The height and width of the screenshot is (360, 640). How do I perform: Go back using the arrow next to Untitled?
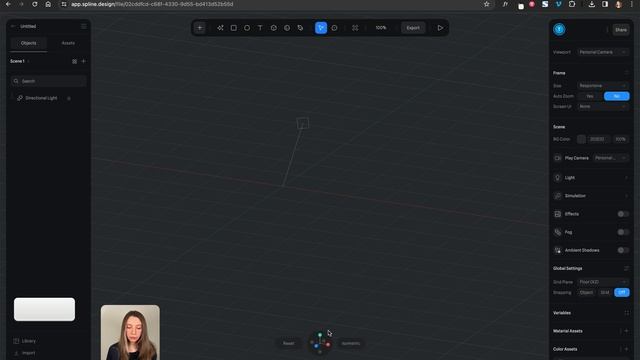click(x=13, y=26)
